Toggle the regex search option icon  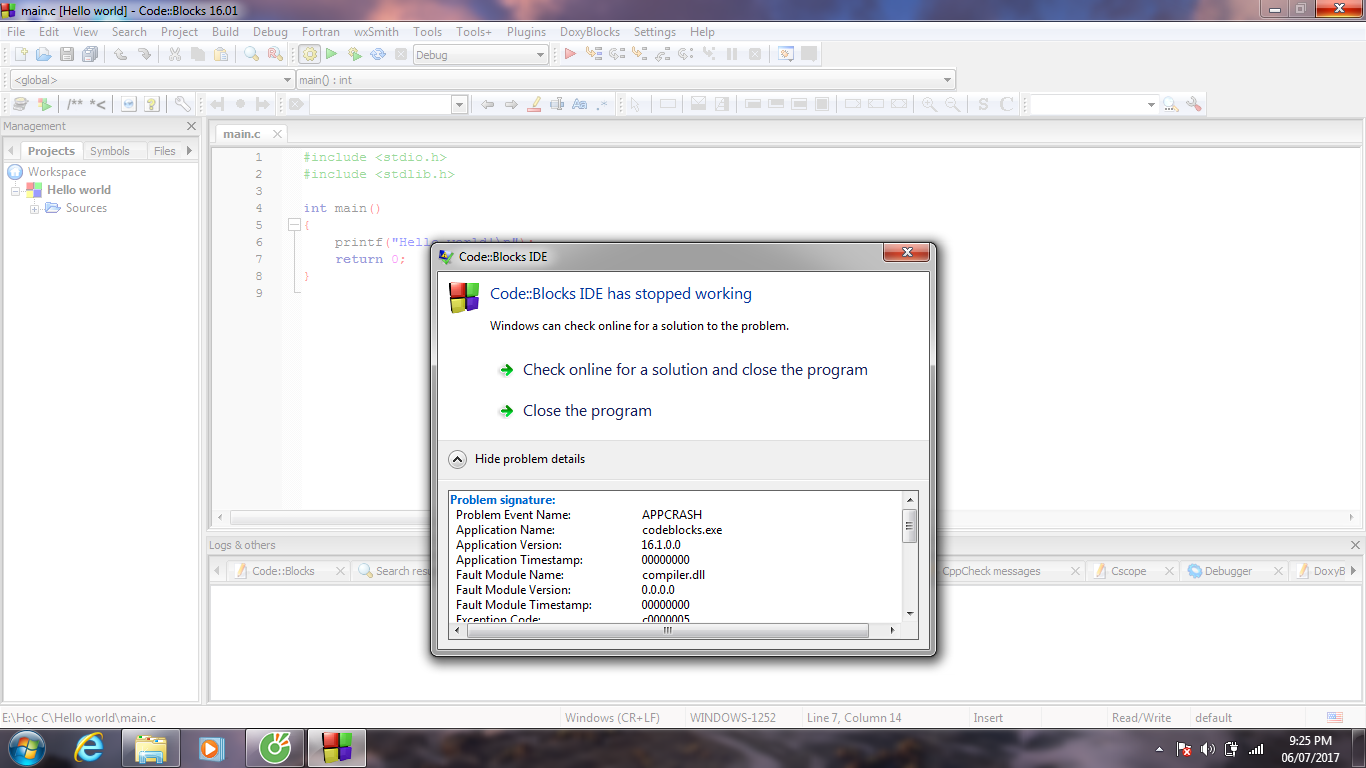coord(602,104)
